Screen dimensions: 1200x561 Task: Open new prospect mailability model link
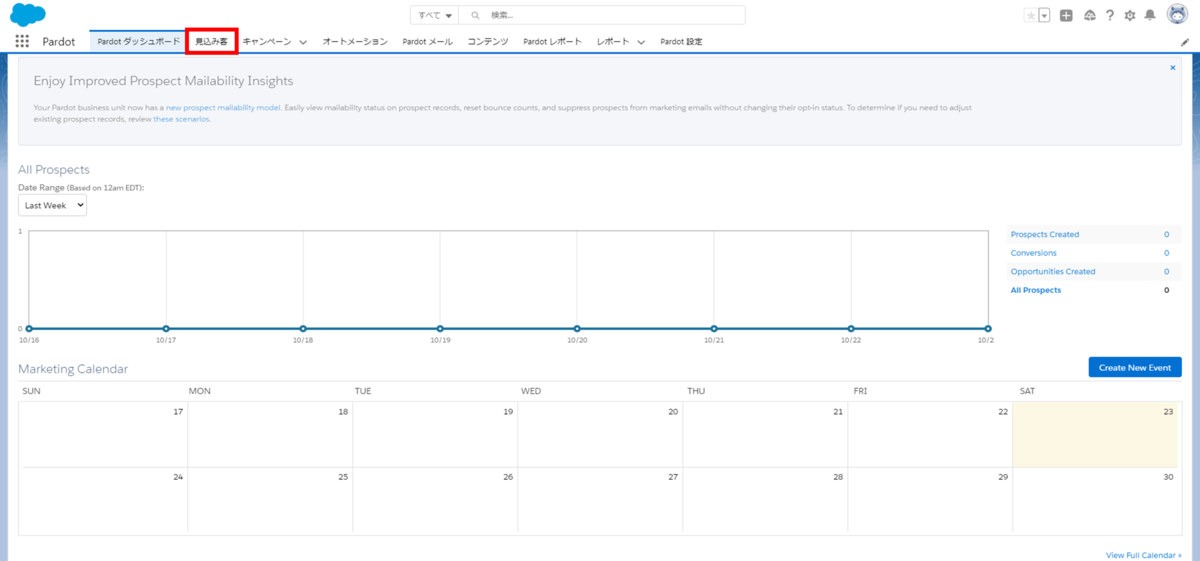[223, 107]
